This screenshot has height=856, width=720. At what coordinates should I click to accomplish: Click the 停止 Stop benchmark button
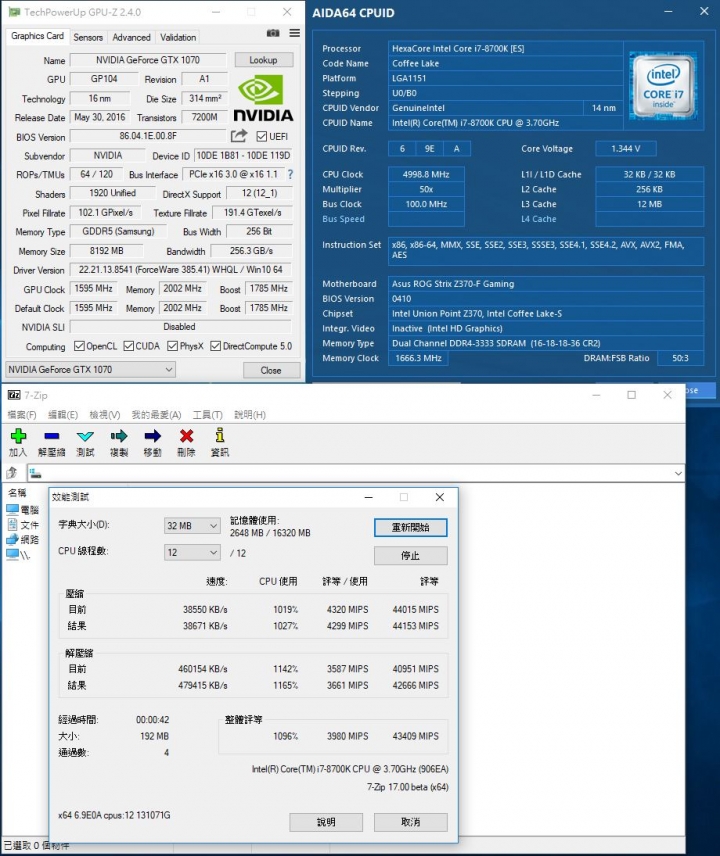pyautogui.click(x=410, y=556)
